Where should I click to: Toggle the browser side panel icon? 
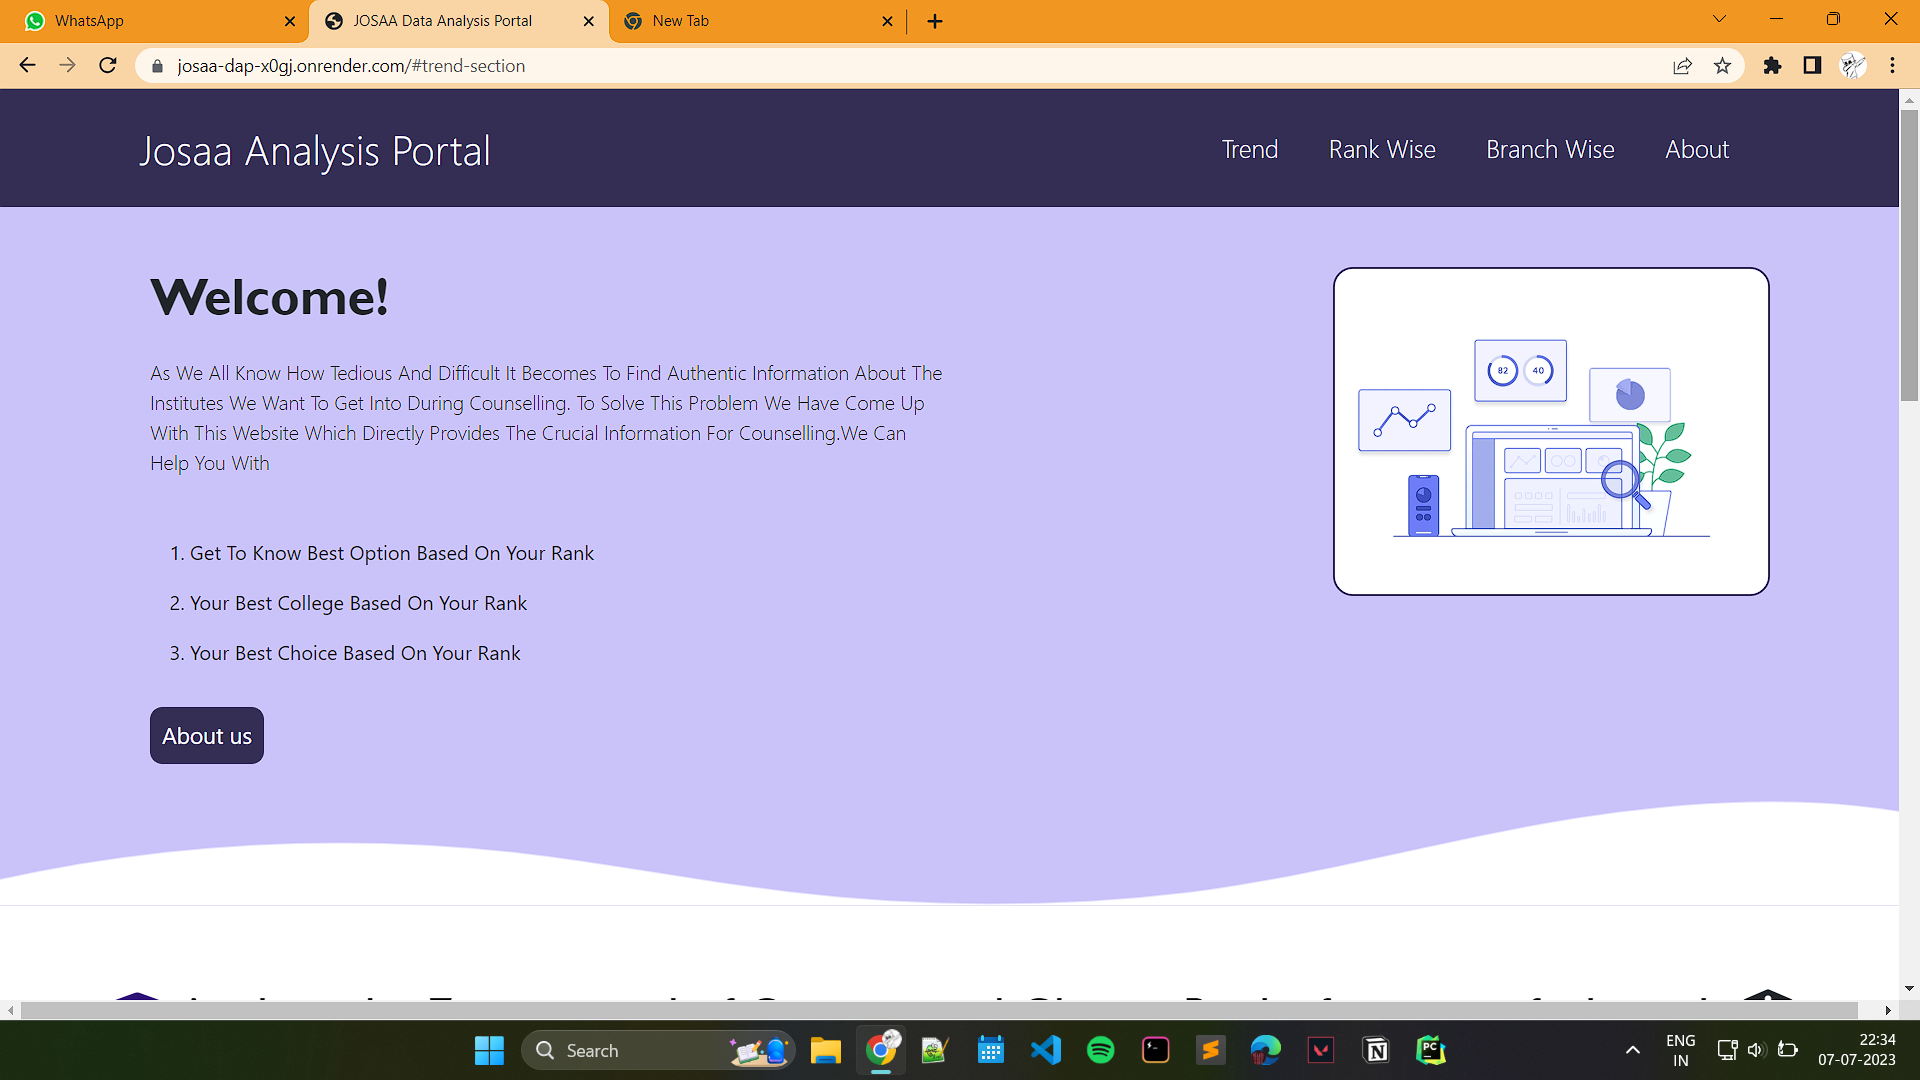point(1812,66)
